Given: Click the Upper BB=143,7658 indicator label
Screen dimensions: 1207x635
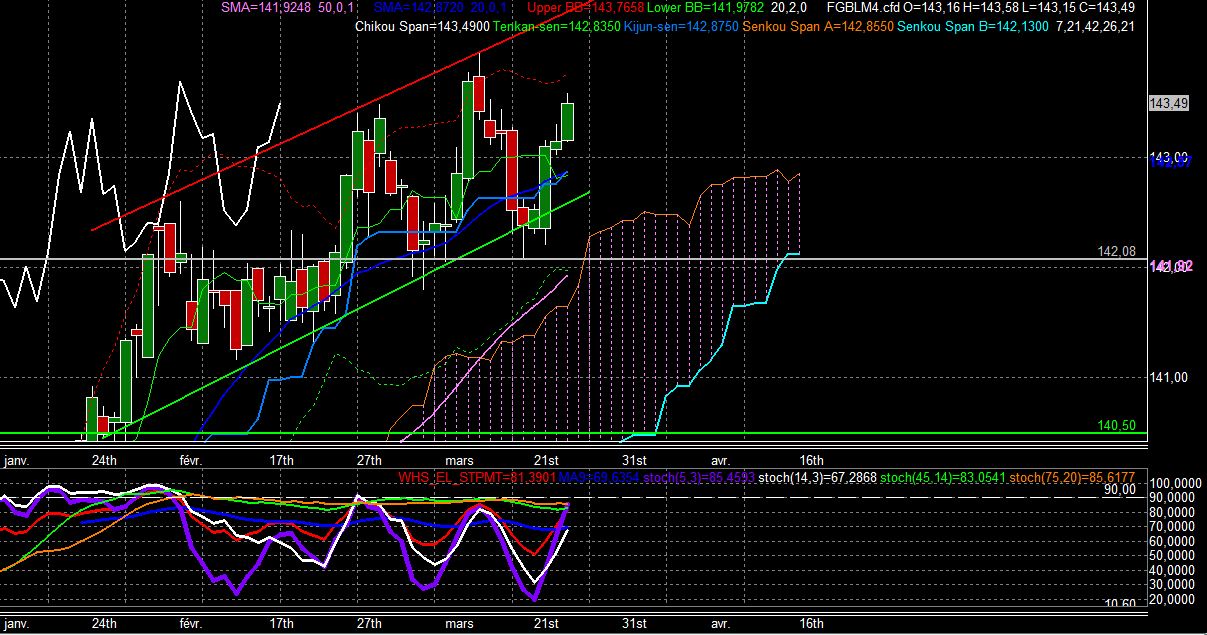Looking at the screenshot, I should (583, 9).
